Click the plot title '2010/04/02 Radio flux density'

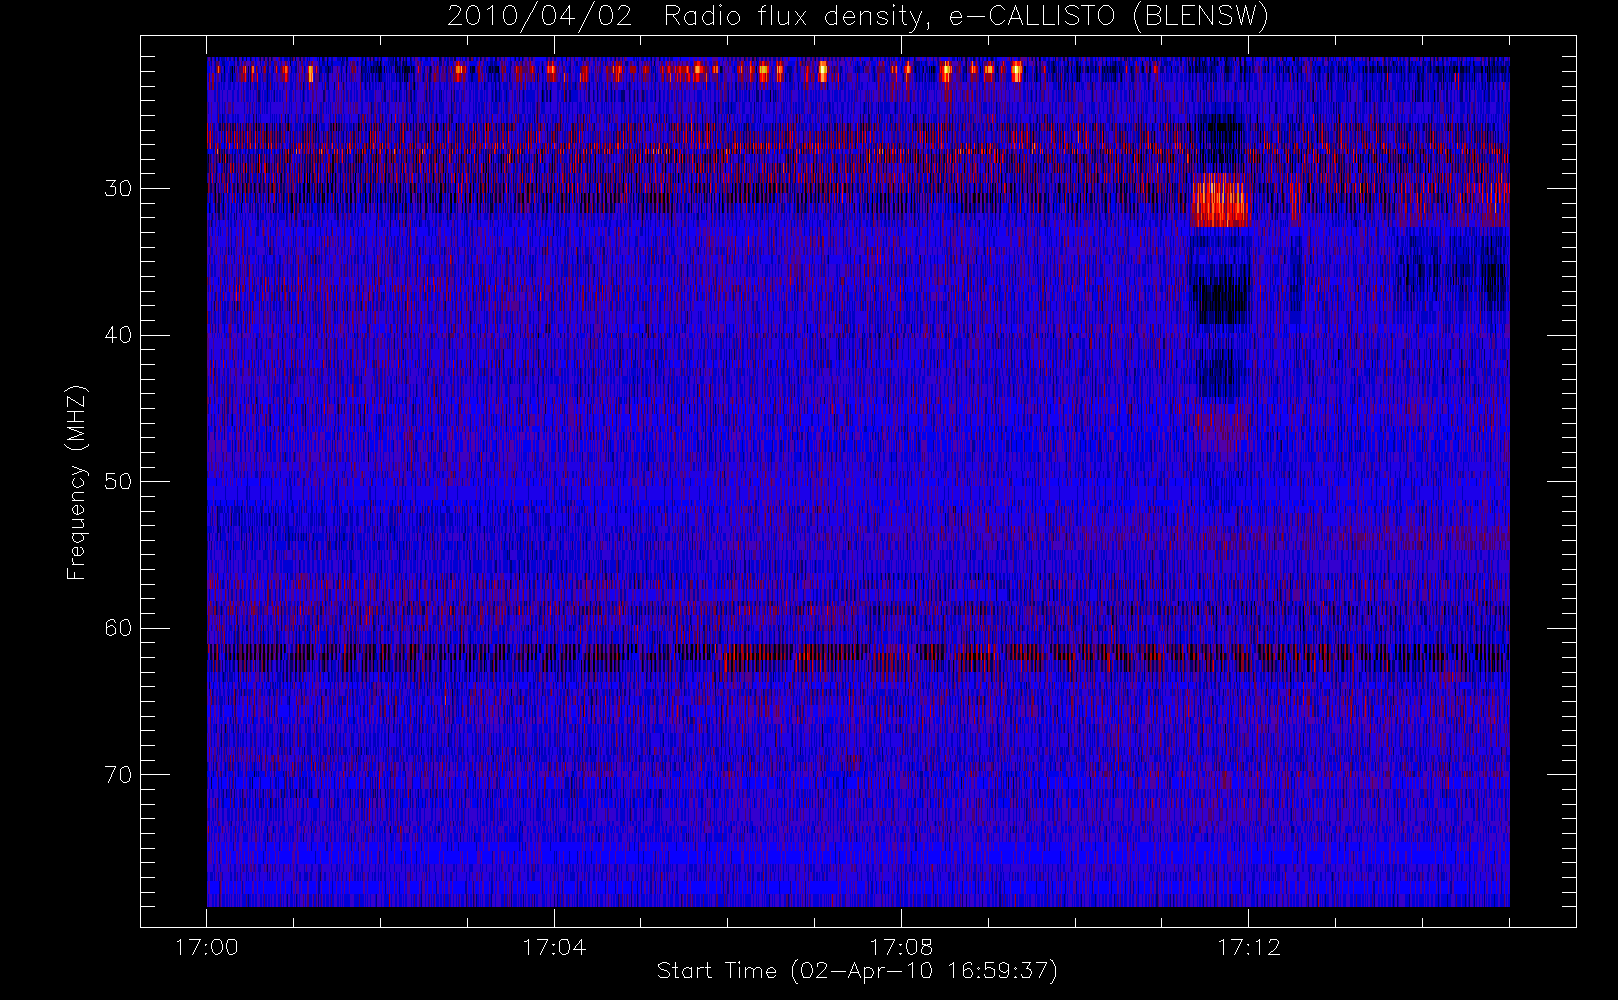857,17
